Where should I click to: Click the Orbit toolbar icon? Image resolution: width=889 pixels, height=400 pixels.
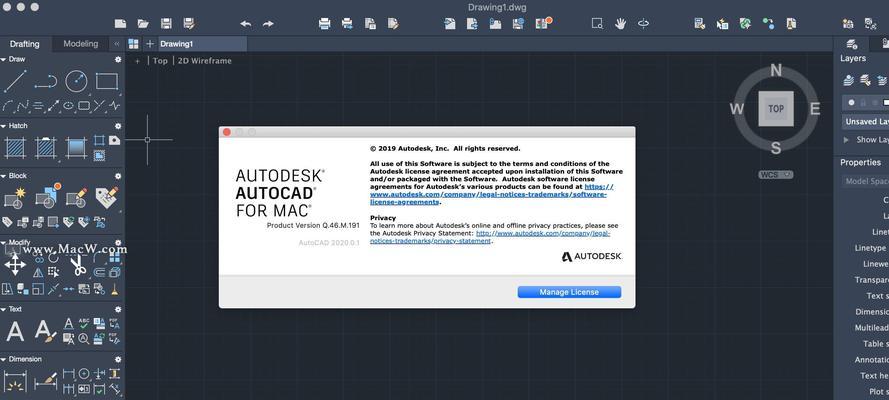pos(644,24)
